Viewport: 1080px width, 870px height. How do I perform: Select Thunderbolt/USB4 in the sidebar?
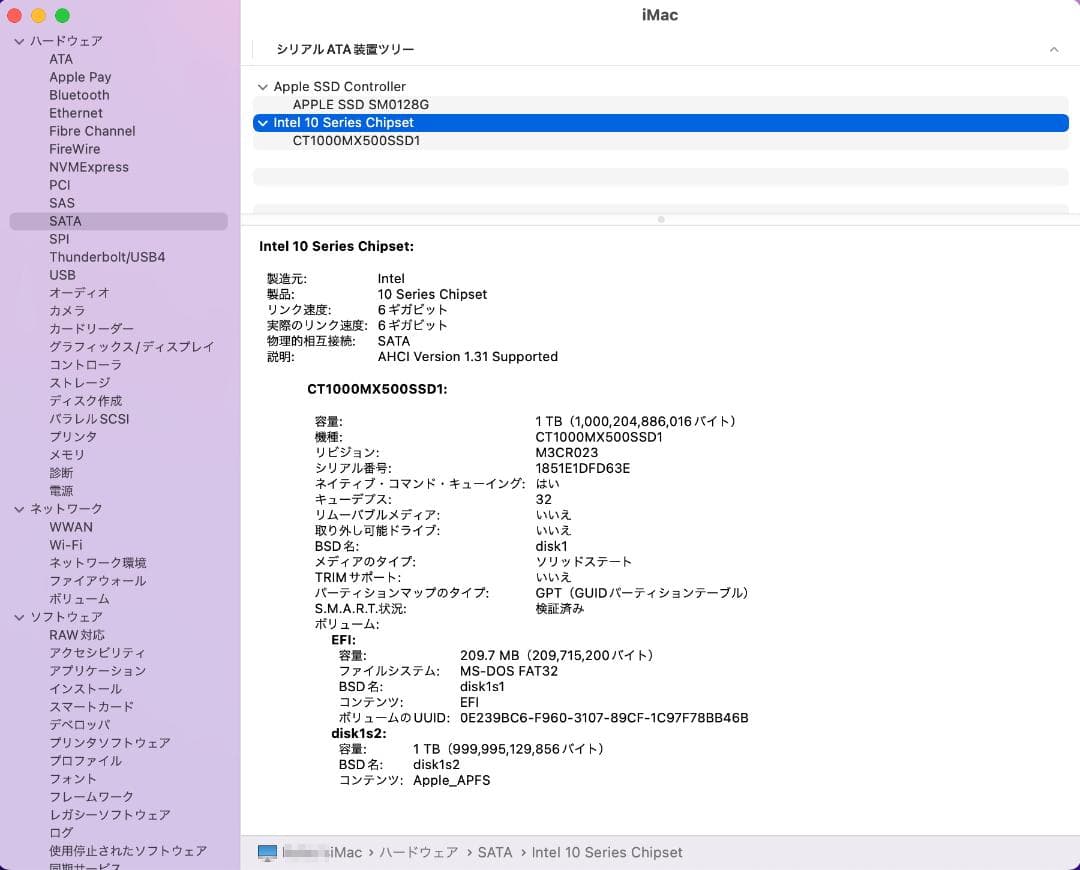pyautogui.click(x=107, y=257)
